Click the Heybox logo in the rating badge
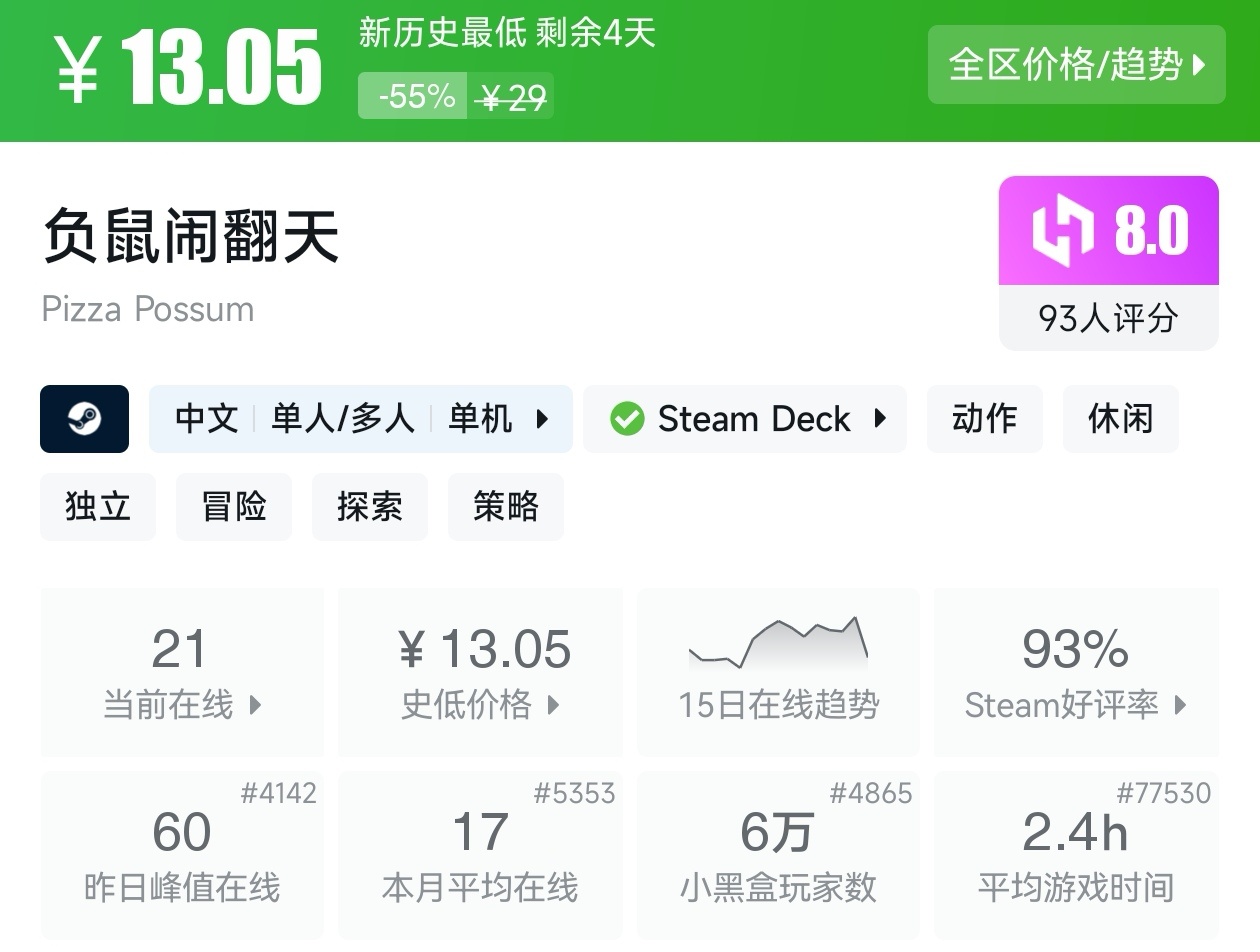The width and height of the screenshot is (1260, 952). (x=1063, y=231)
